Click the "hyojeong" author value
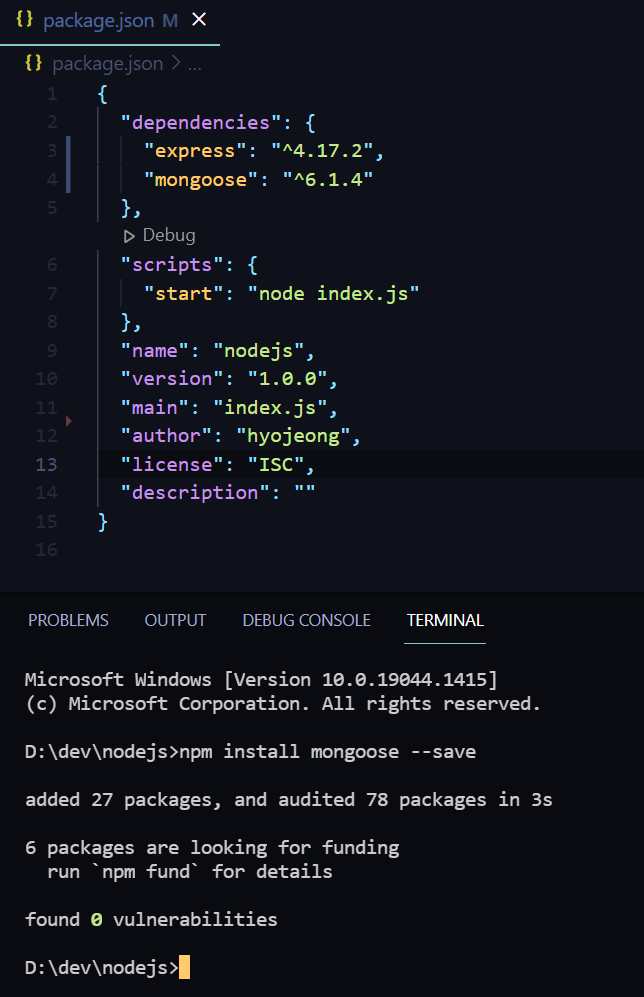This screenshot has height=997, width=644. [x=293, y=436]
